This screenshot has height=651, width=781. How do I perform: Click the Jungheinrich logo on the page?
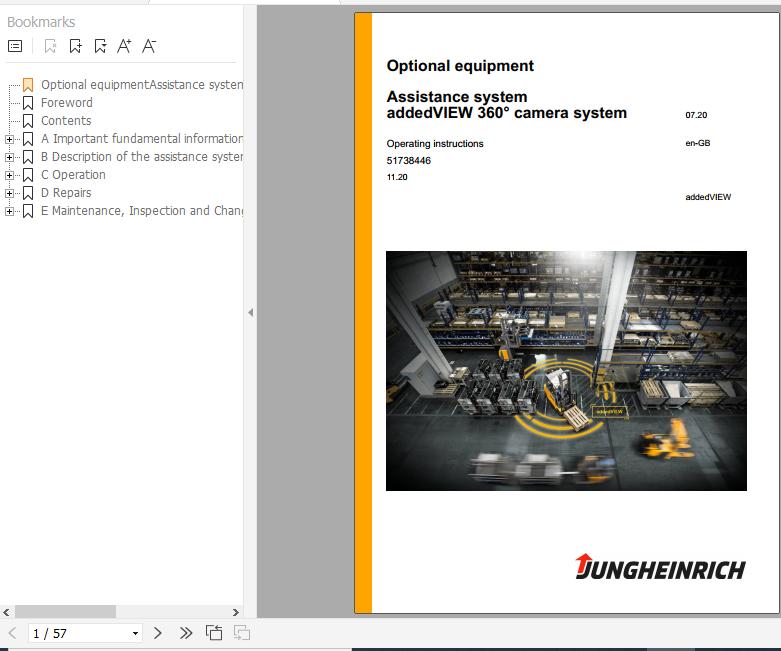[x=660, y=567]
